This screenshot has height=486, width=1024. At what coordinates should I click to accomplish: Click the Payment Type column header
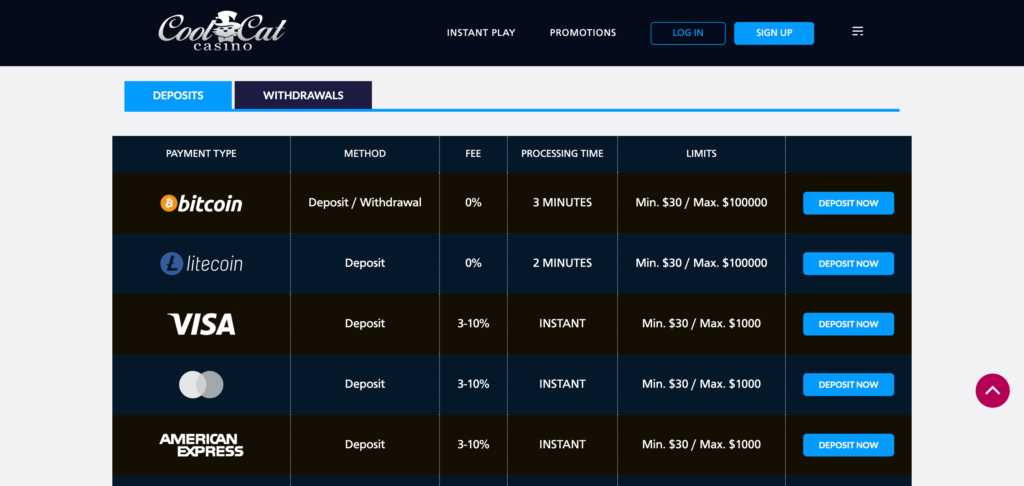tap(201, 154)
